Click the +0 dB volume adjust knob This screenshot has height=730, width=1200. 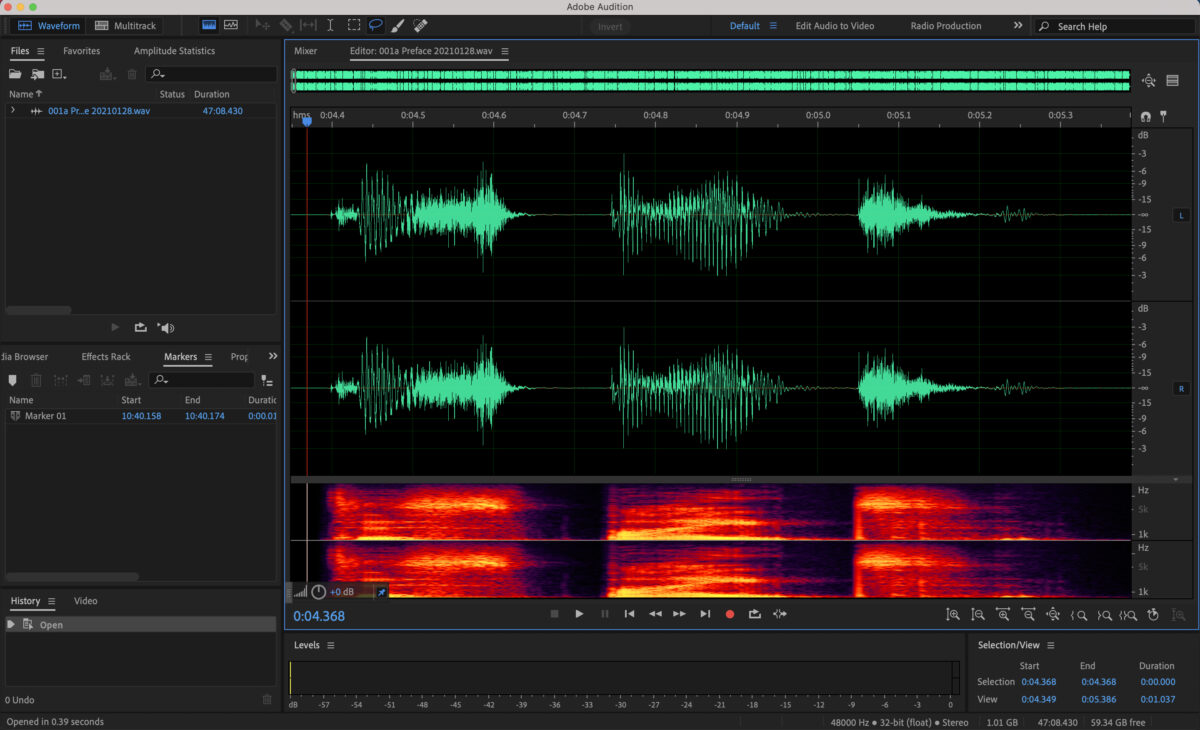click(319, 592)
